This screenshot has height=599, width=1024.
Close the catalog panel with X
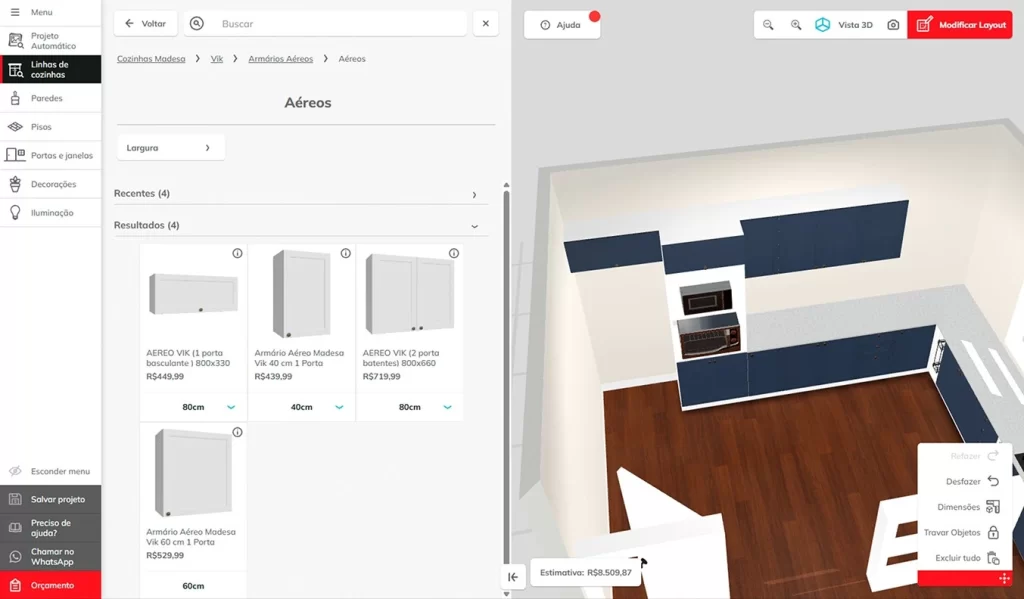coord(485,24)
